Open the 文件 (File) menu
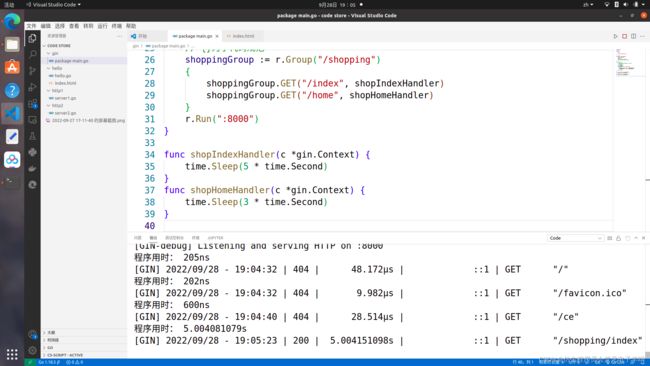 click(32, 26)
